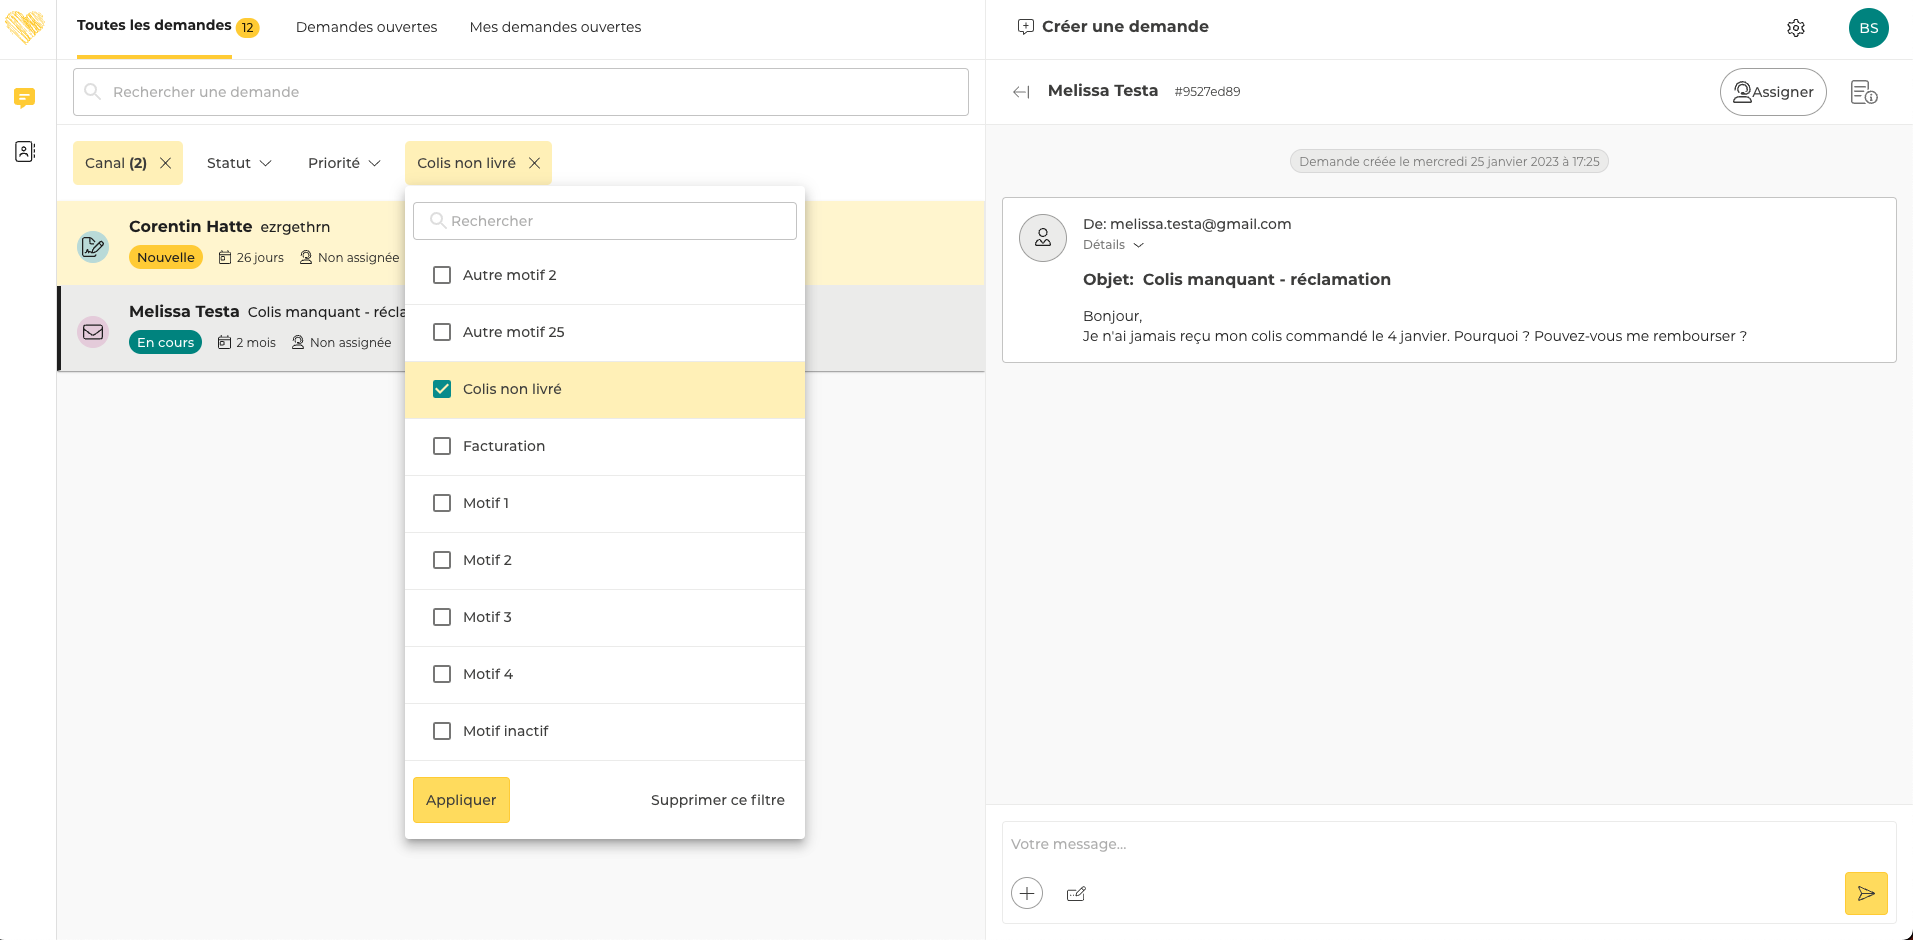
Task: Click the plus attachment icon
Action: [1027, 893]
